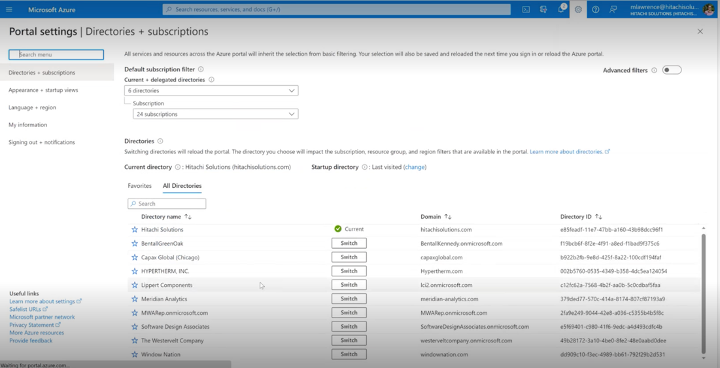The height and width of the screenshot is (368, 720).
Task: Close the Portal settings pane
Action: click(x=700, y=32)
